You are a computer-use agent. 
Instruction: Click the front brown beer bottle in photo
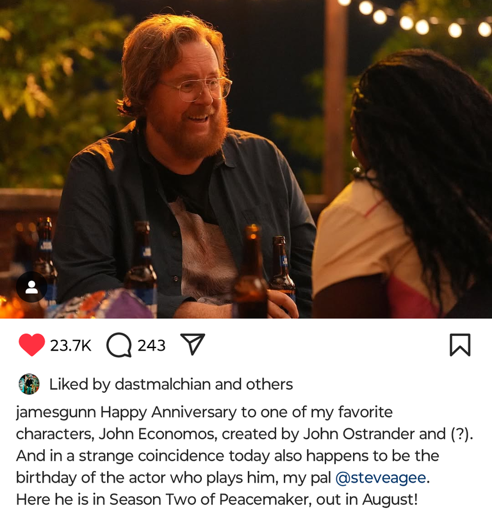click(250, 272)
